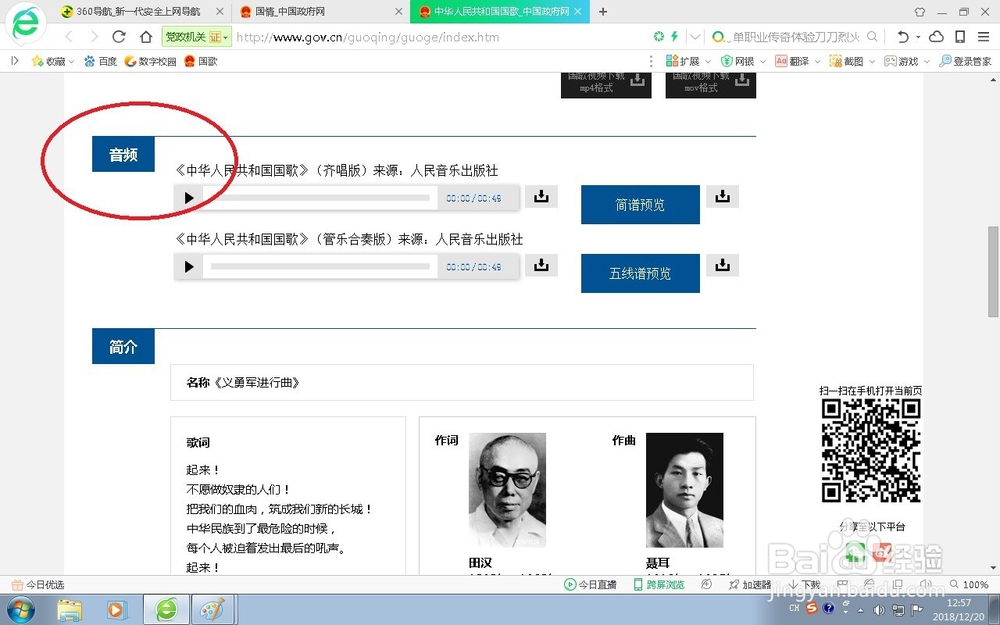
Task: Play the 管乐合奏版 anthem audio
Action: pos(189,266)
